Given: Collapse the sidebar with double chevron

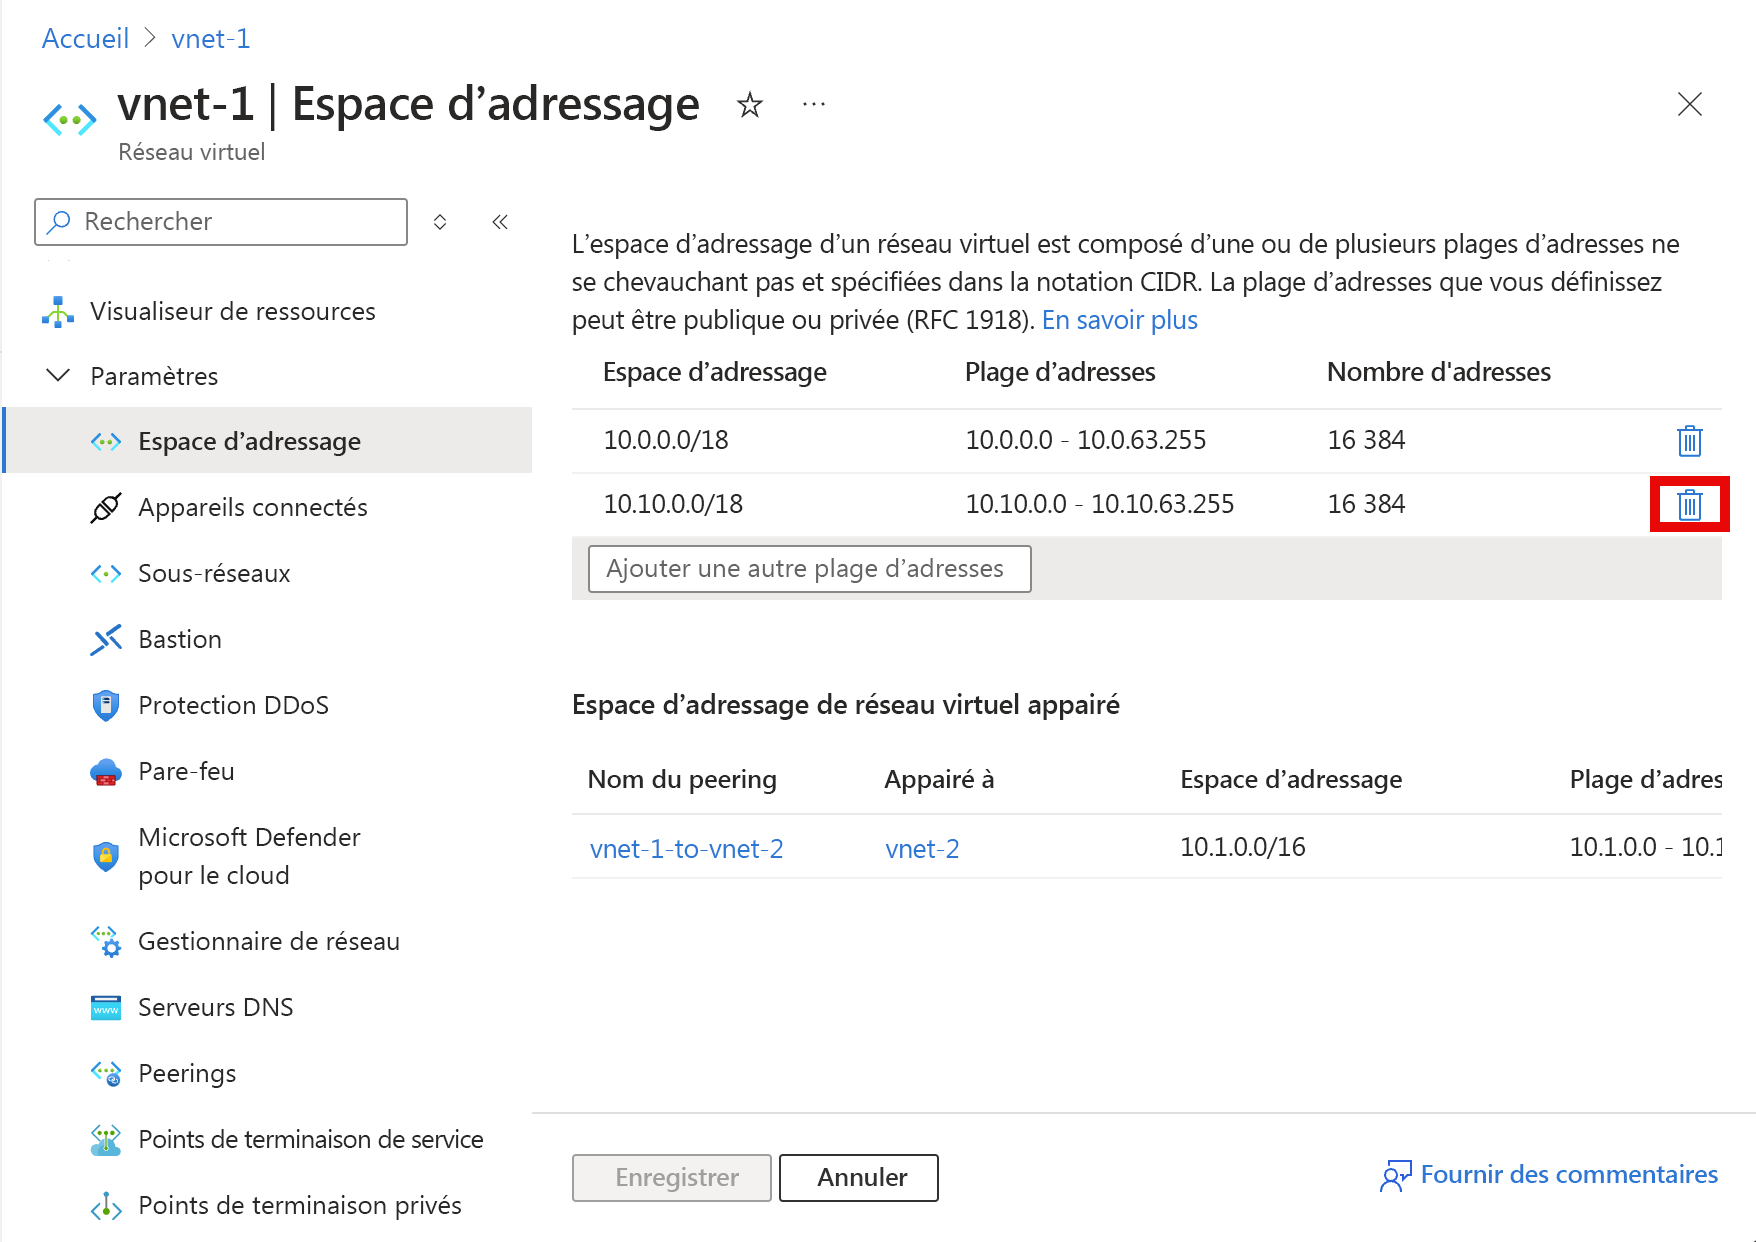Looking at the screenshot, I should tap(500, 222).
